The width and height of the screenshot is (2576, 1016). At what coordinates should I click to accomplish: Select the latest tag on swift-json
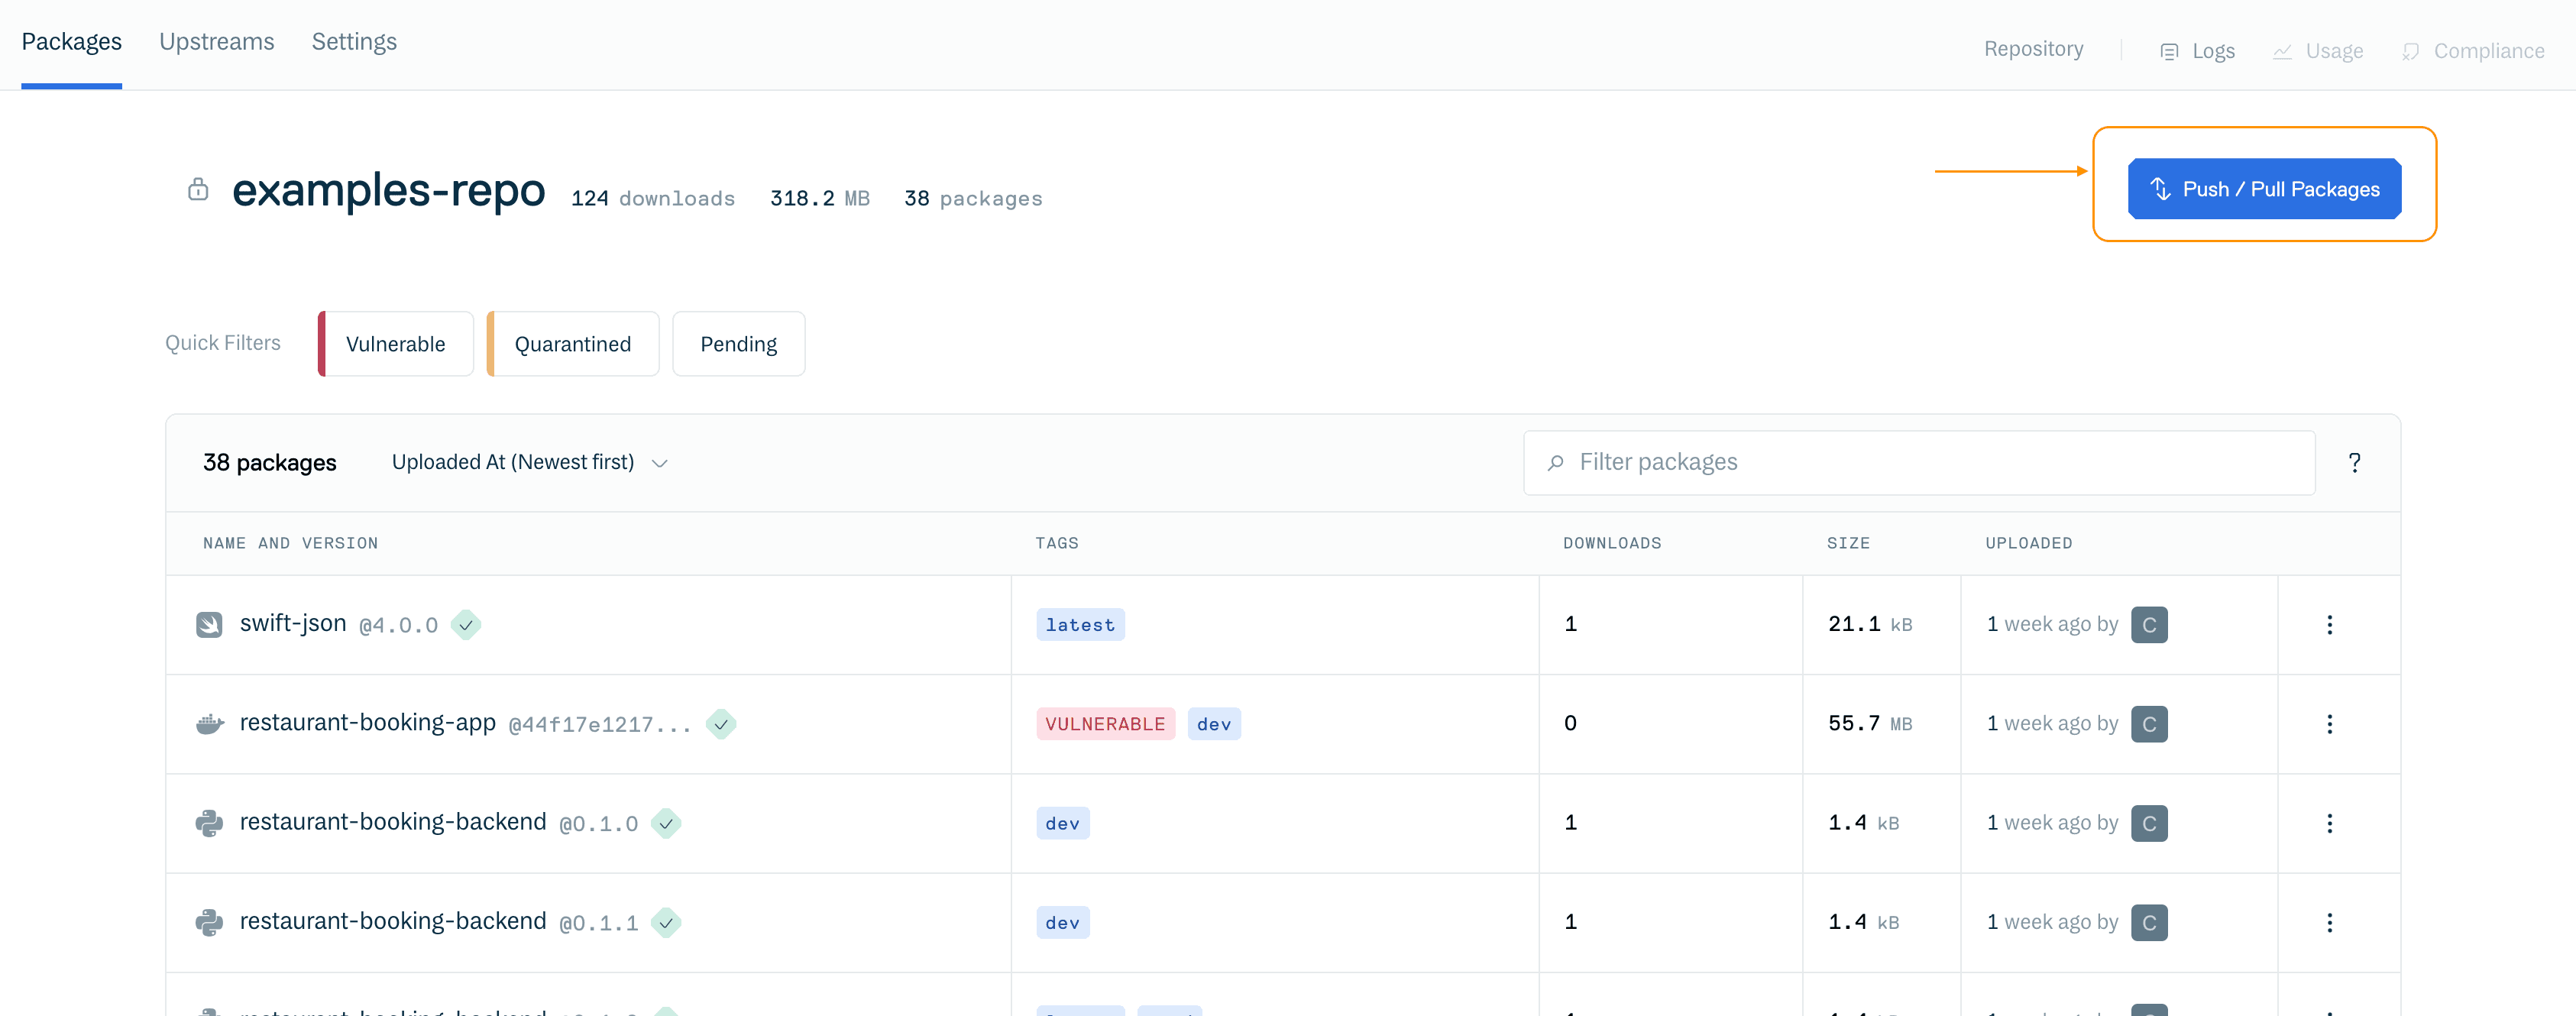click(x=1080, y=624)
